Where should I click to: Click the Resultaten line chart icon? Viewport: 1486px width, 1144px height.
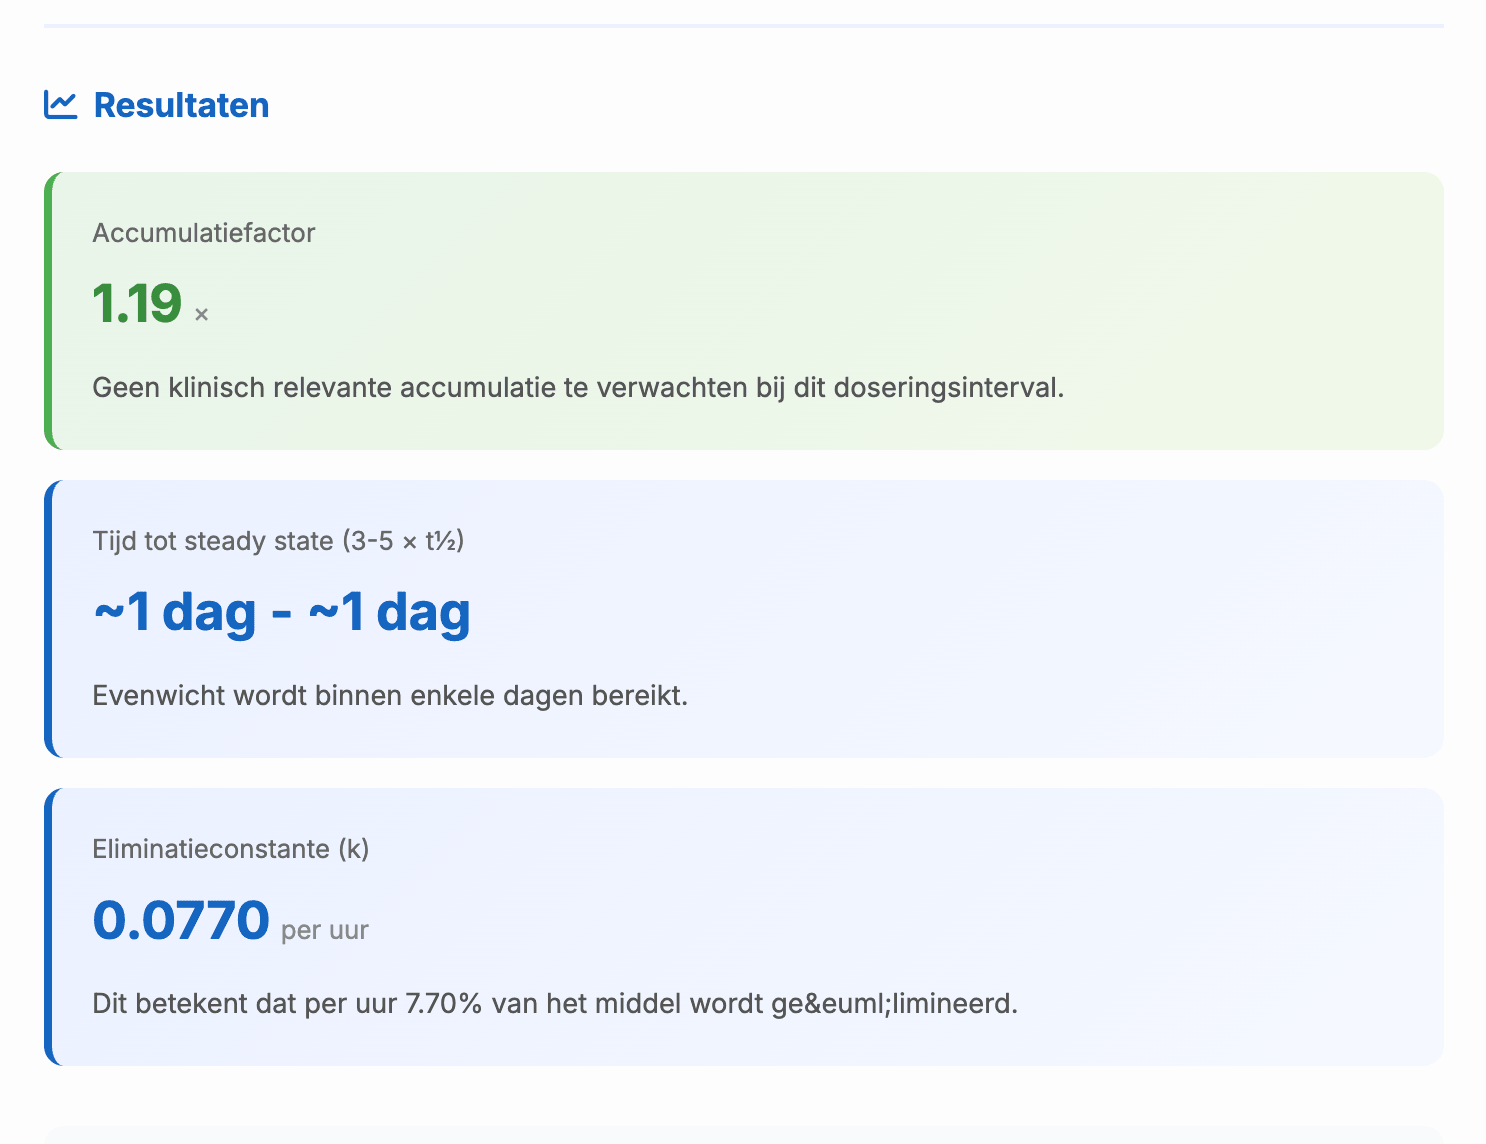point(60,105)
